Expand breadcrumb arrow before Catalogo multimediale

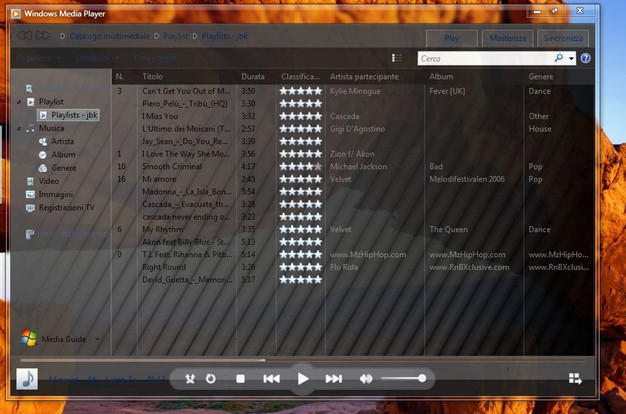(x=62, y=36)
